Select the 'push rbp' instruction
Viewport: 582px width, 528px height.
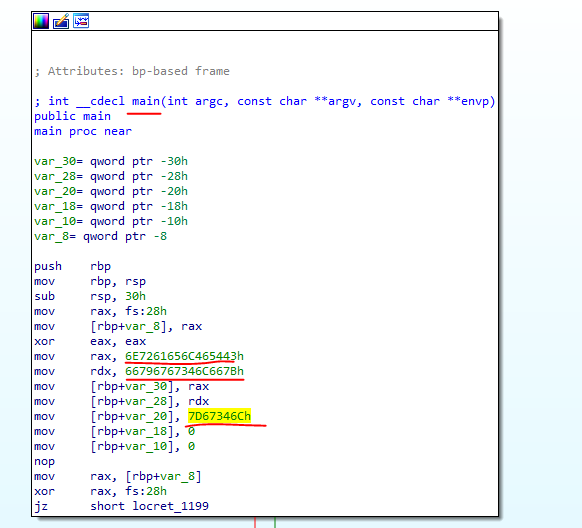(72, 266)
